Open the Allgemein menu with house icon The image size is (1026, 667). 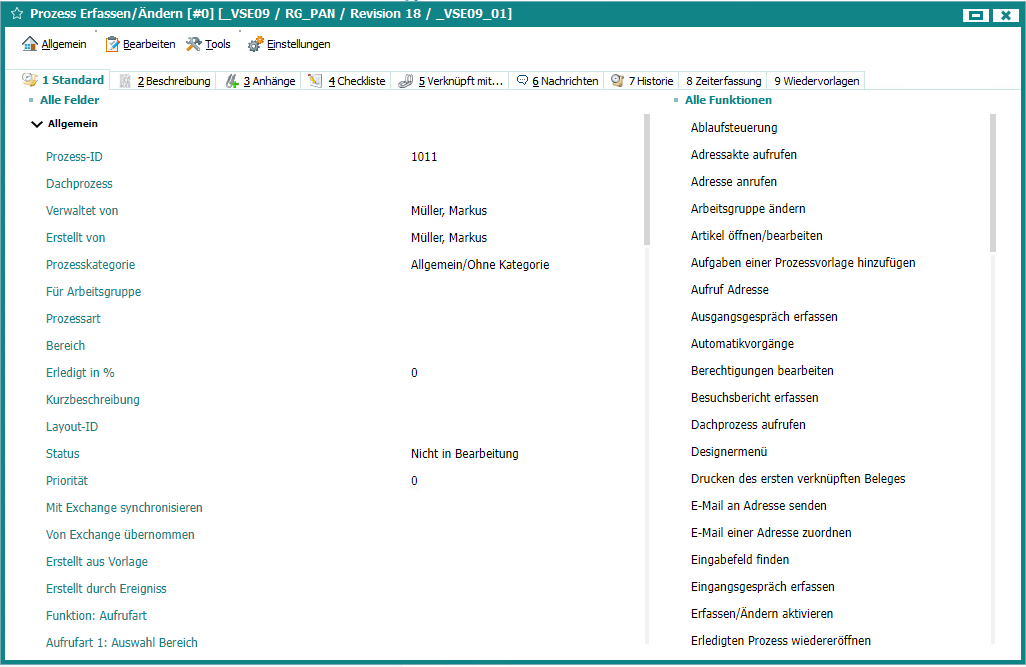click(x=54, y=44)
